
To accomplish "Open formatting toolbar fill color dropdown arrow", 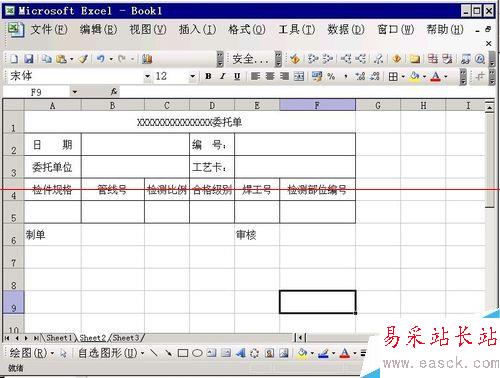I will [x=424, y=77].
